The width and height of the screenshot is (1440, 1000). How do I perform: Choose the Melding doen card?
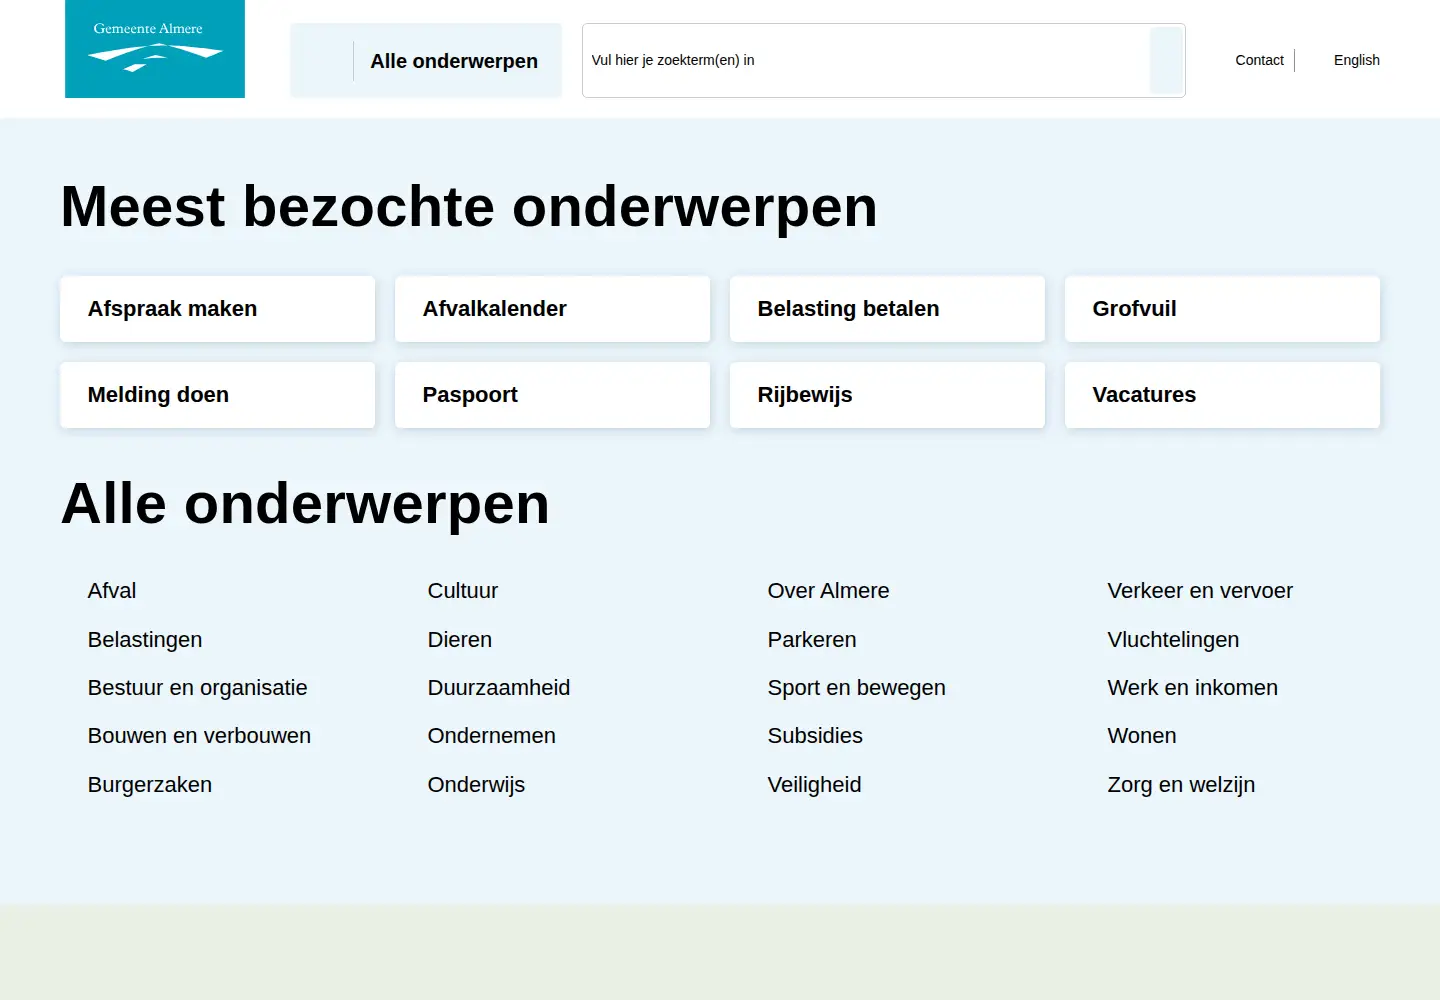[217, 395]
